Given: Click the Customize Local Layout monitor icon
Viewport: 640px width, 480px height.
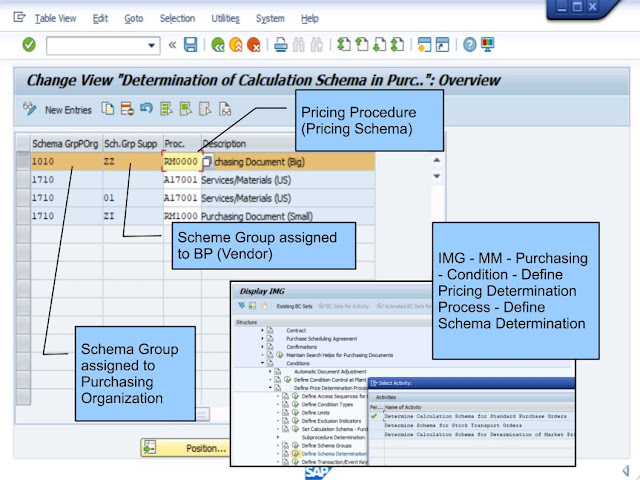Looking at the screenshot, I should [x=488, y=44].
